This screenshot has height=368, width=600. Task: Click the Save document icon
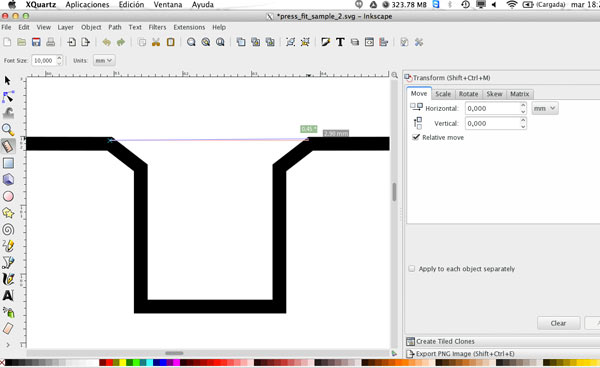(36, 42)
